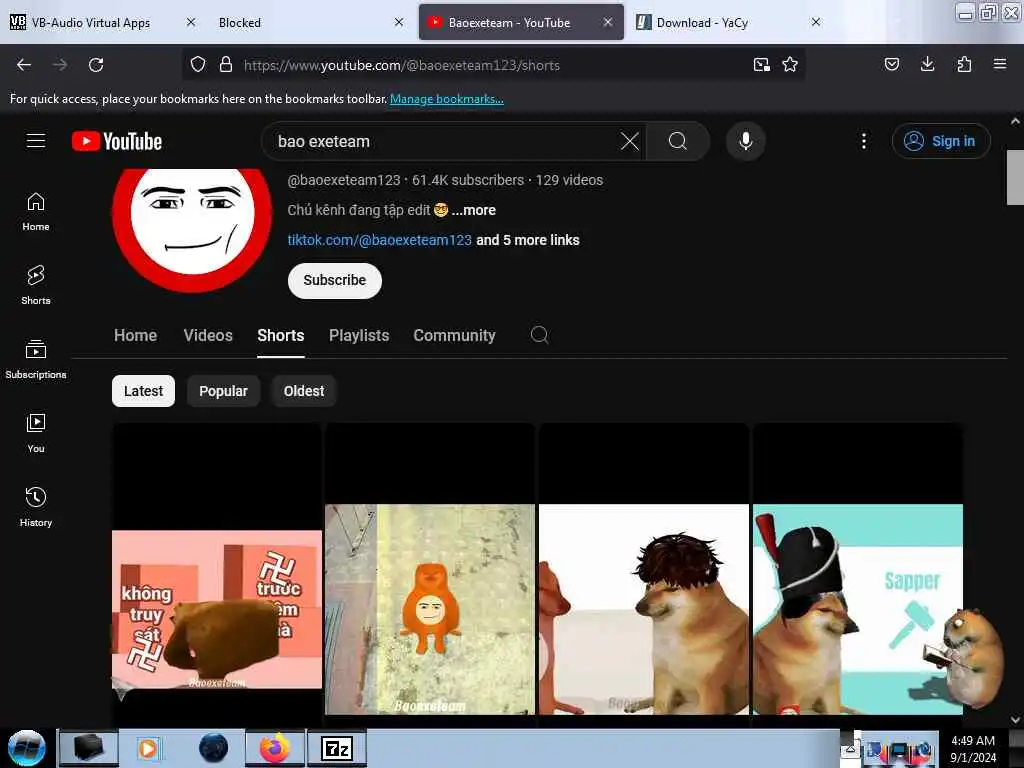The image size is (1024, 768).
Task: Close the Baoexeteam - YouTube tab
Action: tap(608, 22)
